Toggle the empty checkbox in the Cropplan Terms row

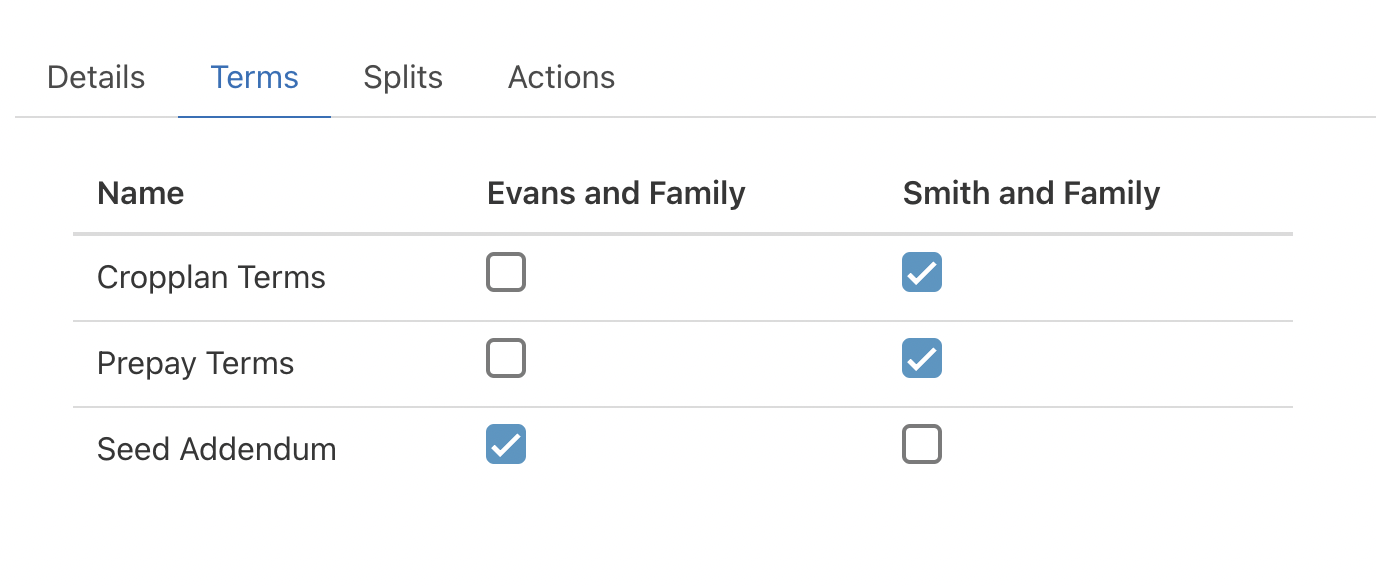pos(506,272)
